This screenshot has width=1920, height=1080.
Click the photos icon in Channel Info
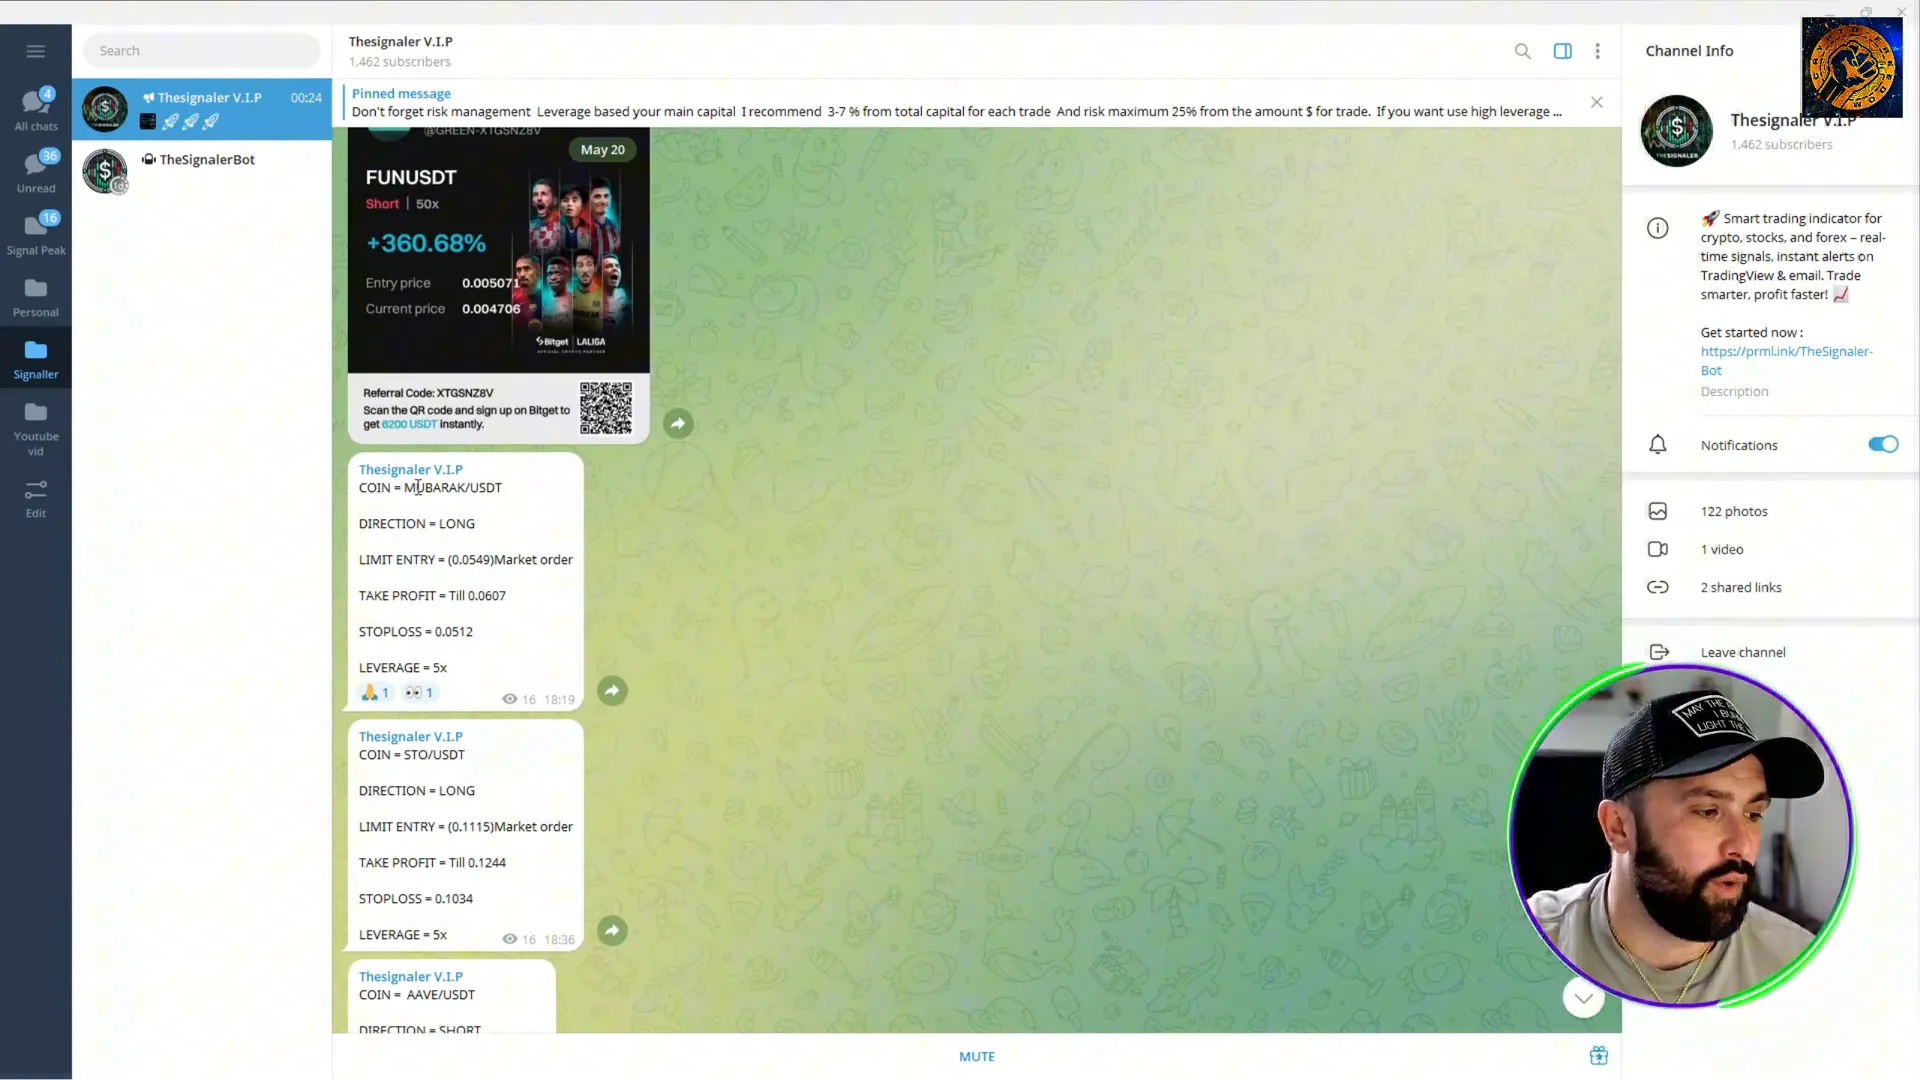(1657, 511)
